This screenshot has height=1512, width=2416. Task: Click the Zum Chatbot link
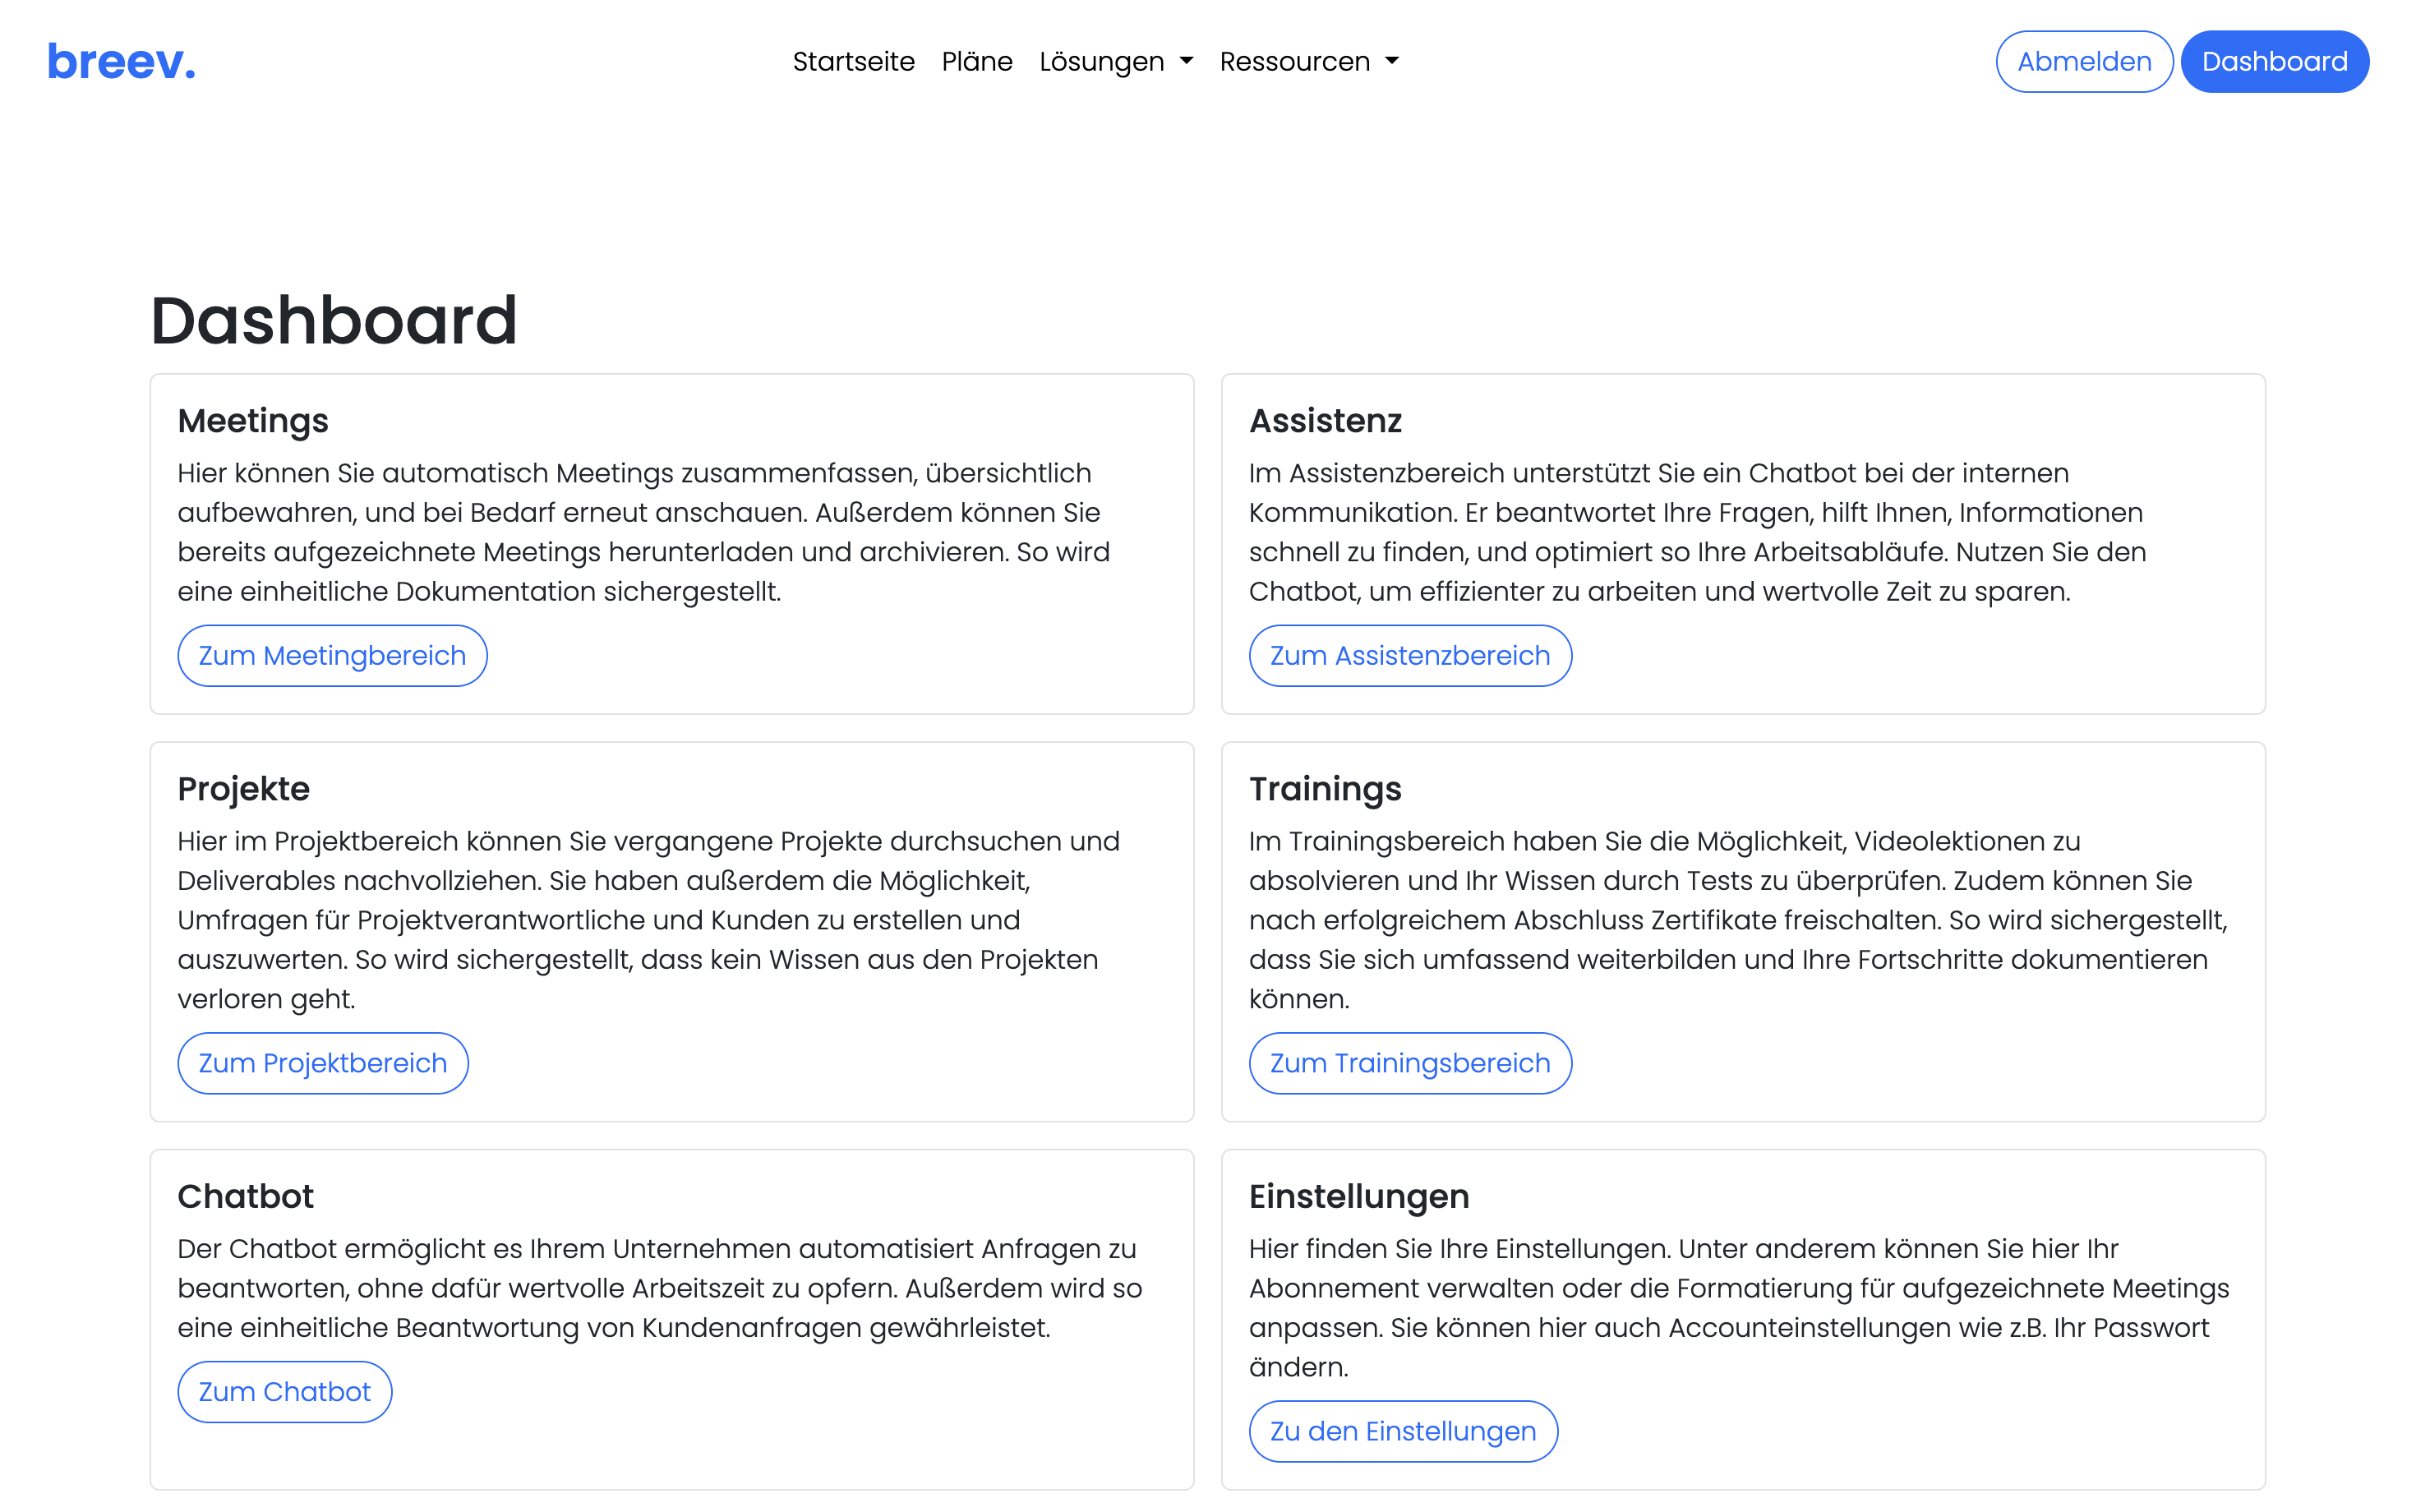[x=284, y=1392]
